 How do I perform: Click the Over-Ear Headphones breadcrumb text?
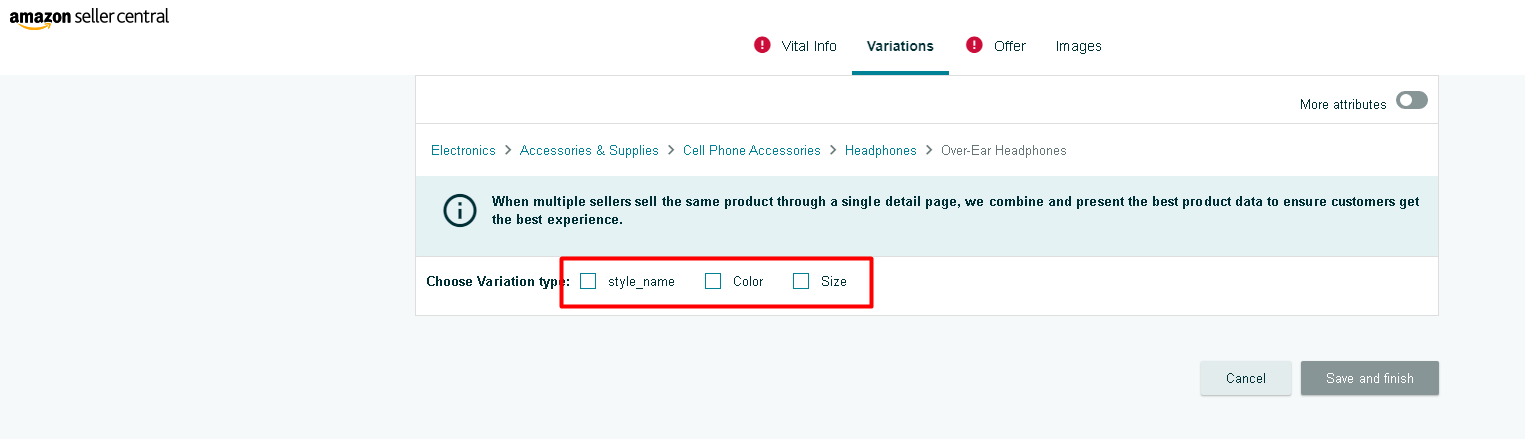(x=1003, y=150)
